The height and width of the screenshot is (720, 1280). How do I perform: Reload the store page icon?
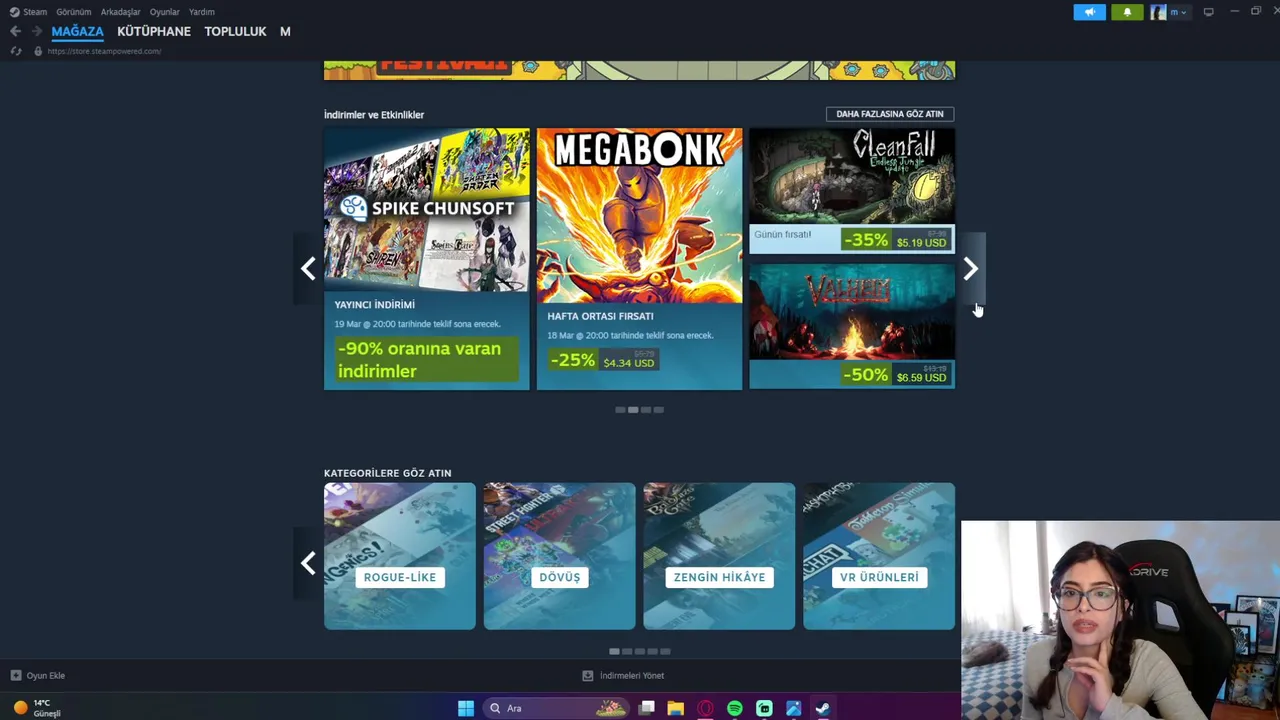pyautogui.click(x=15, y=51)
